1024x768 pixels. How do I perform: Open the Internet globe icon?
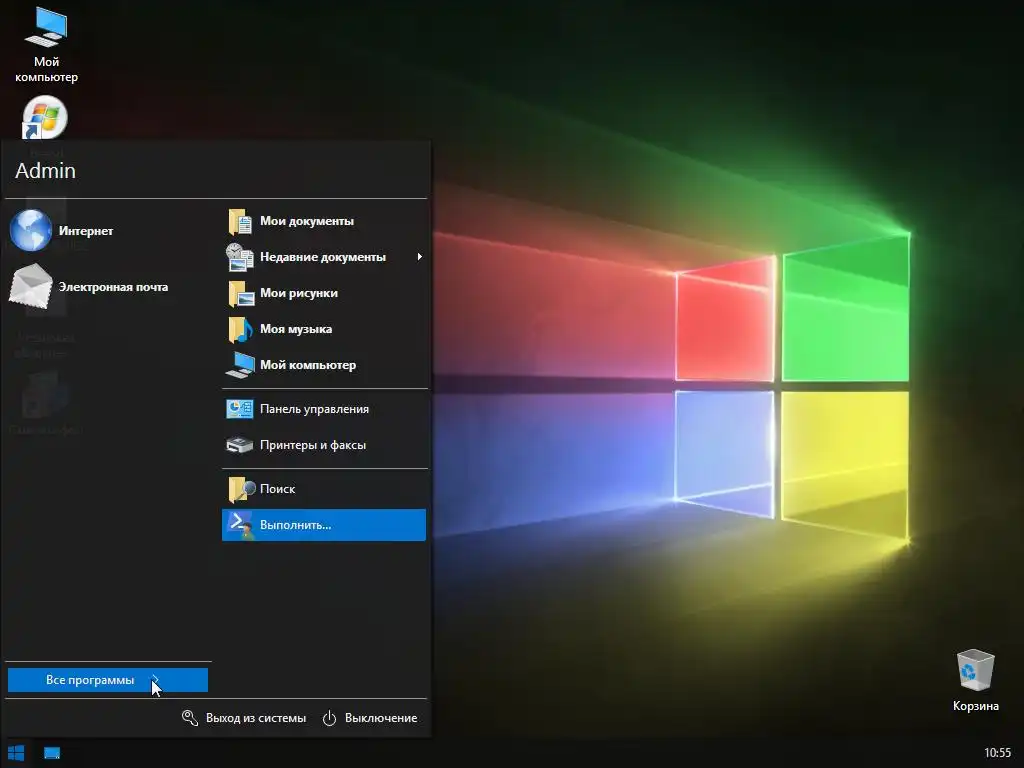(31, 231)
